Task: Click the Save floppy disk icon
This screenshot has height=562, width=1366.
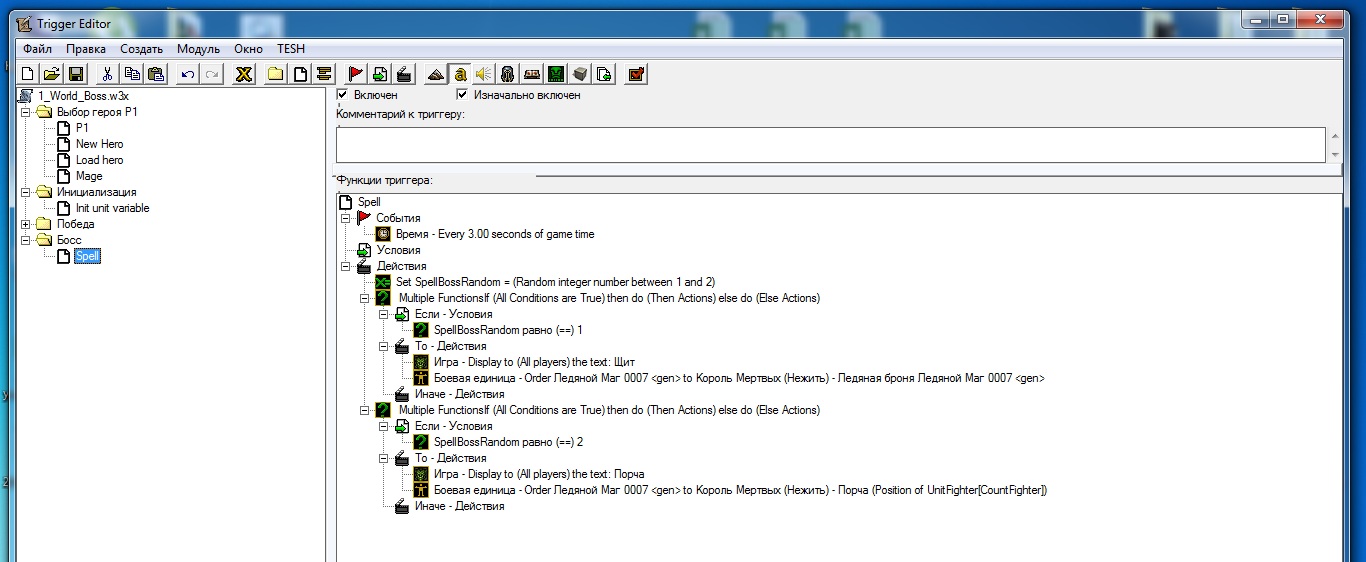Action: click(76, 73)
